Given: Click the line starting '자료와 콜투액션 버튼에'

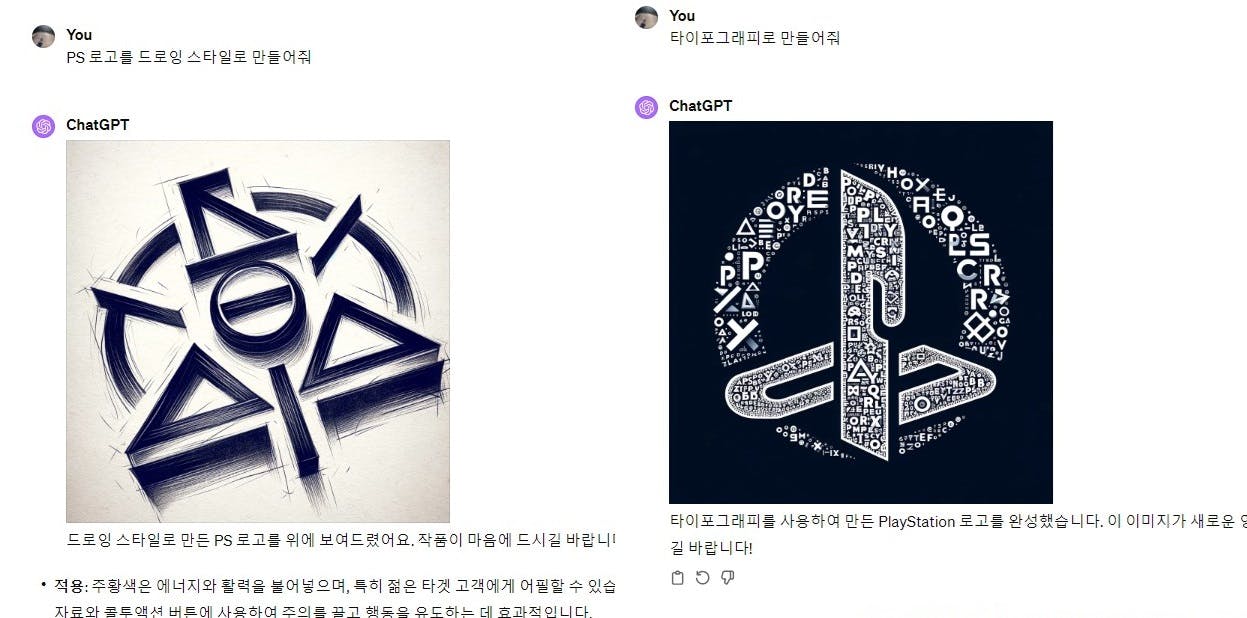Looking at the screenshot, I should 329,611.
